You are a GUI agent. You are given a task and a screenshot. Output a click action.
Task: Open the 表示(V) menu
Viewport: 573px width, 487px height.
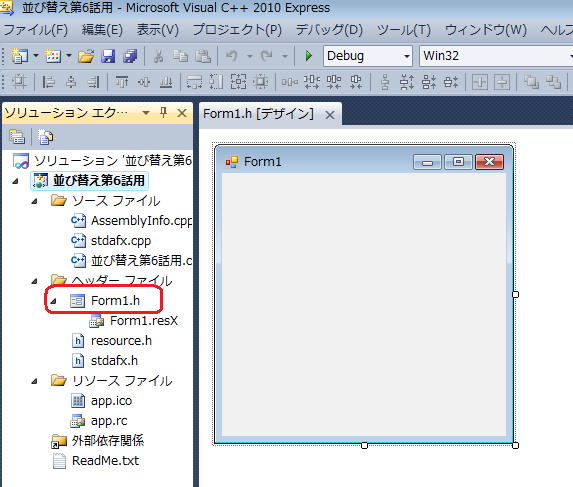click(x=158, y=30)
